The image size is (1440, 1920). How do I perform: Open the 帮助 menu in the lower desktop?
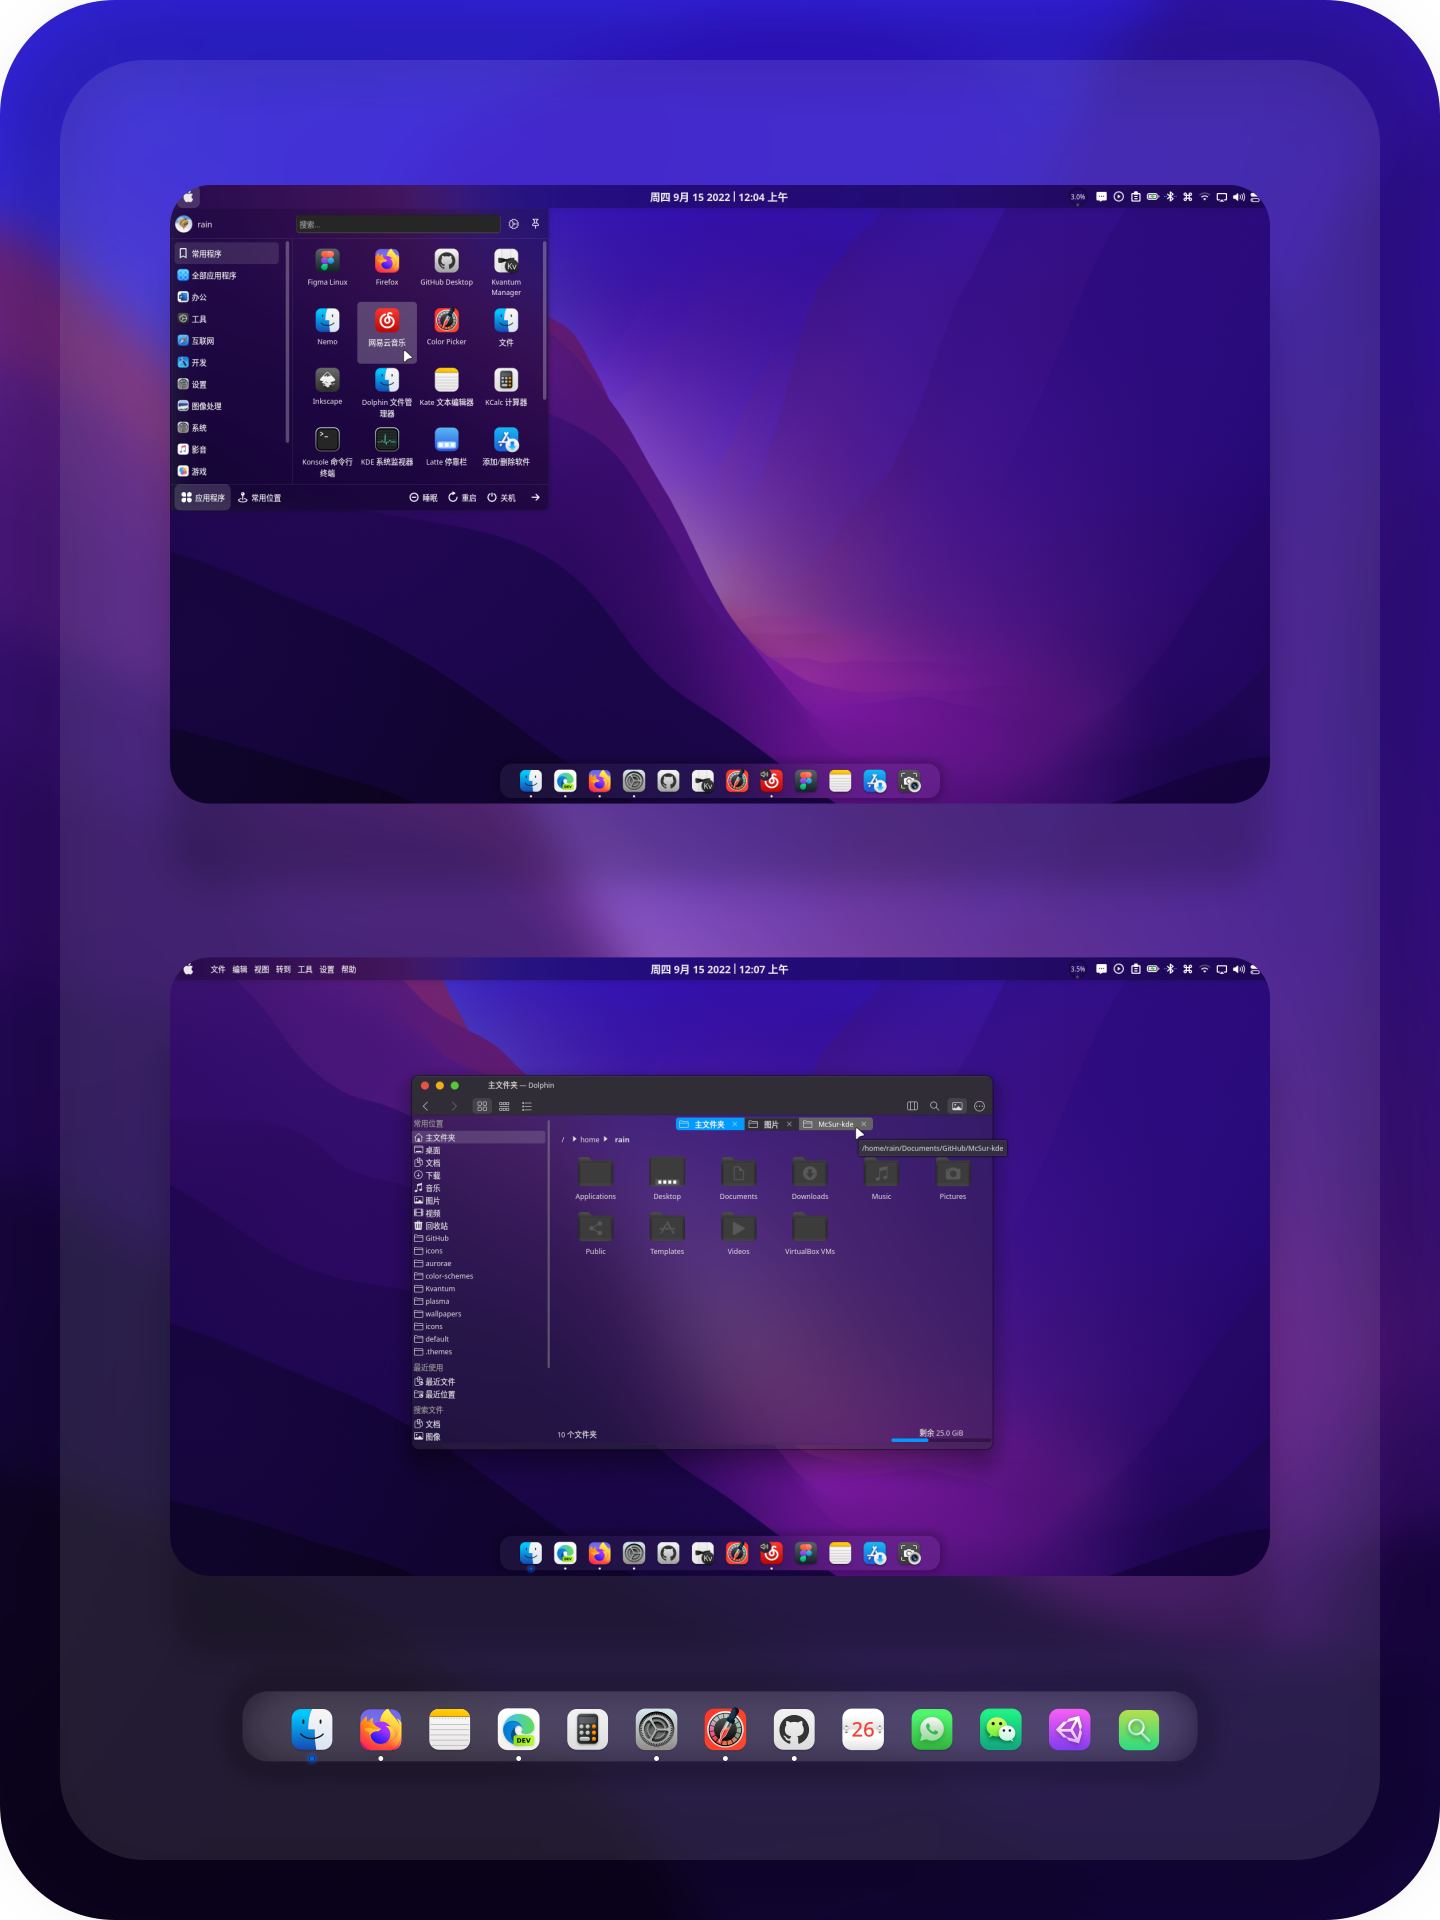tap(349, 969)
